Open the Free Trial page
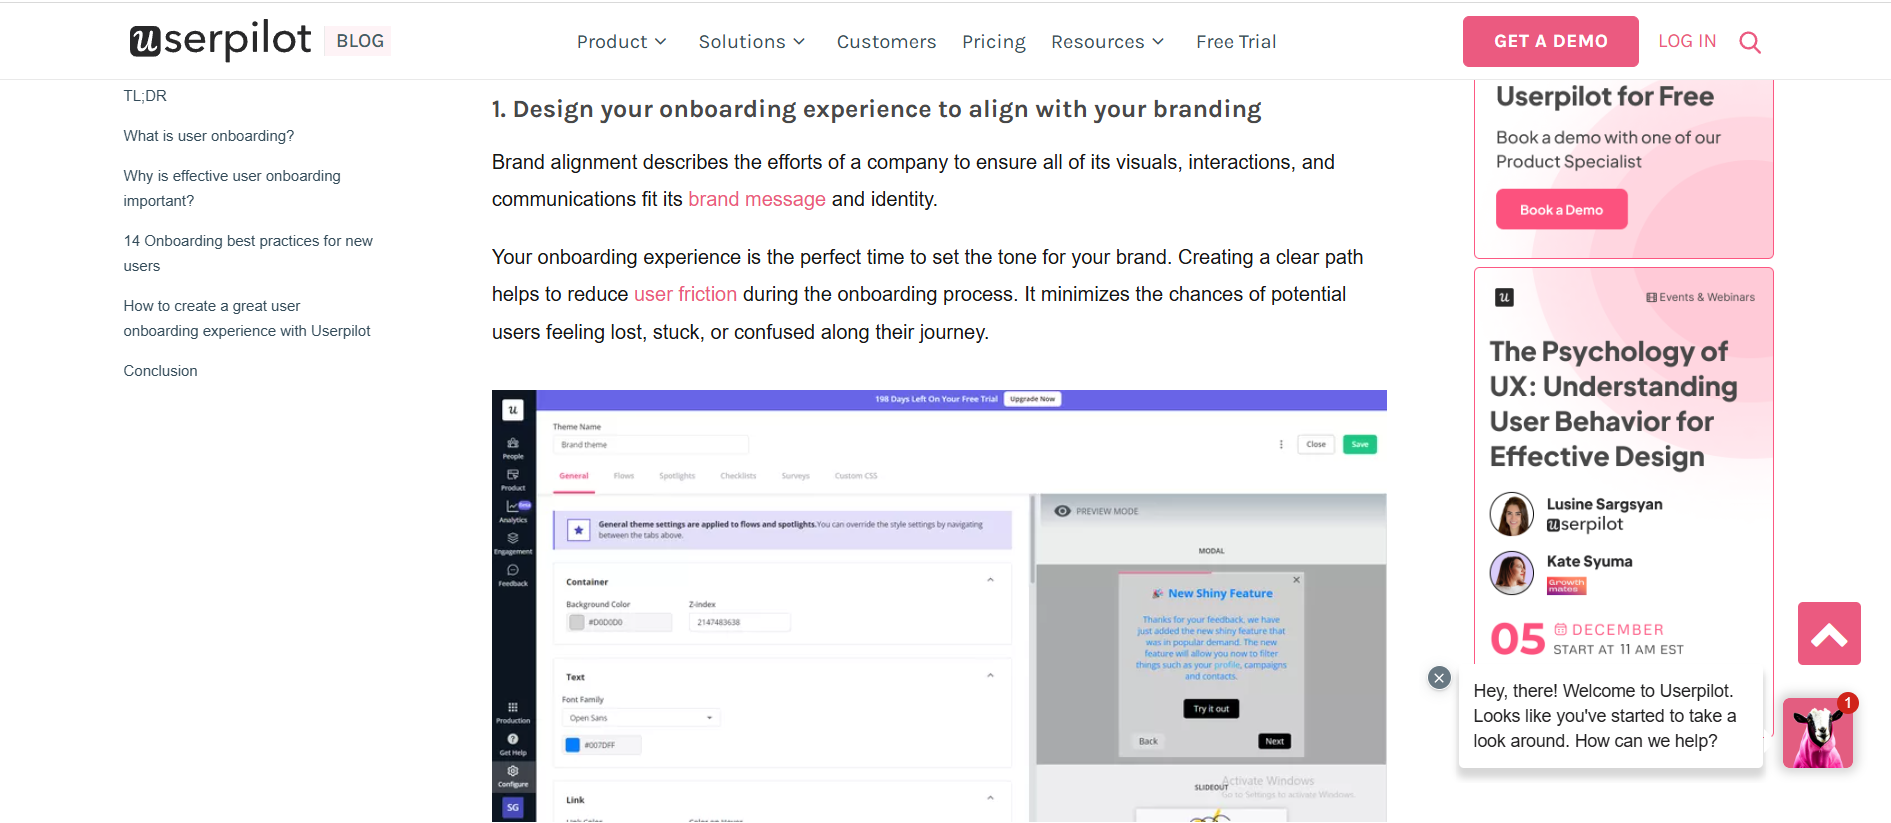This screenshot has height=823, width=1891. [x=1236, y=42]
